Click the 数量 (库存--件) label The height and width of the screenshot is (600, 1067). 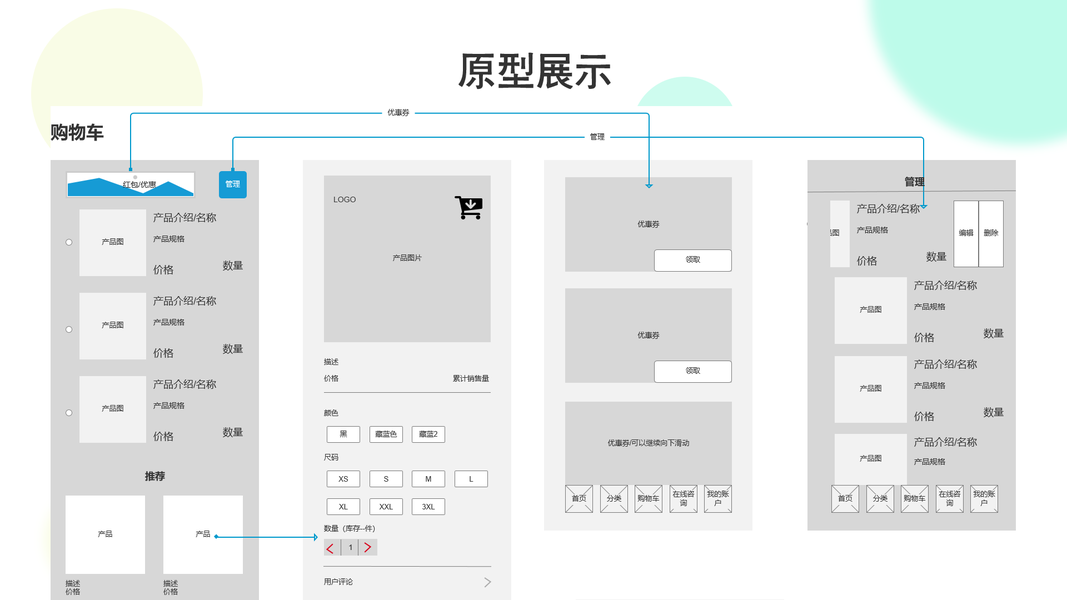349,529
